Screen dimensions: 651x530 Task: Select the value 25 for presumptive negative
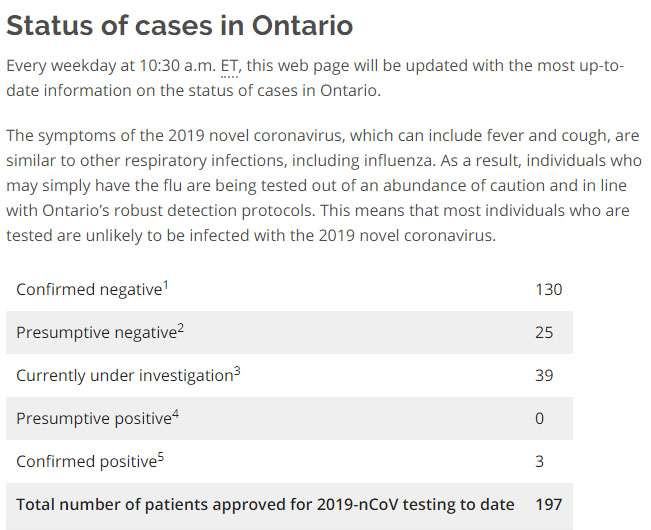(544, 333)
